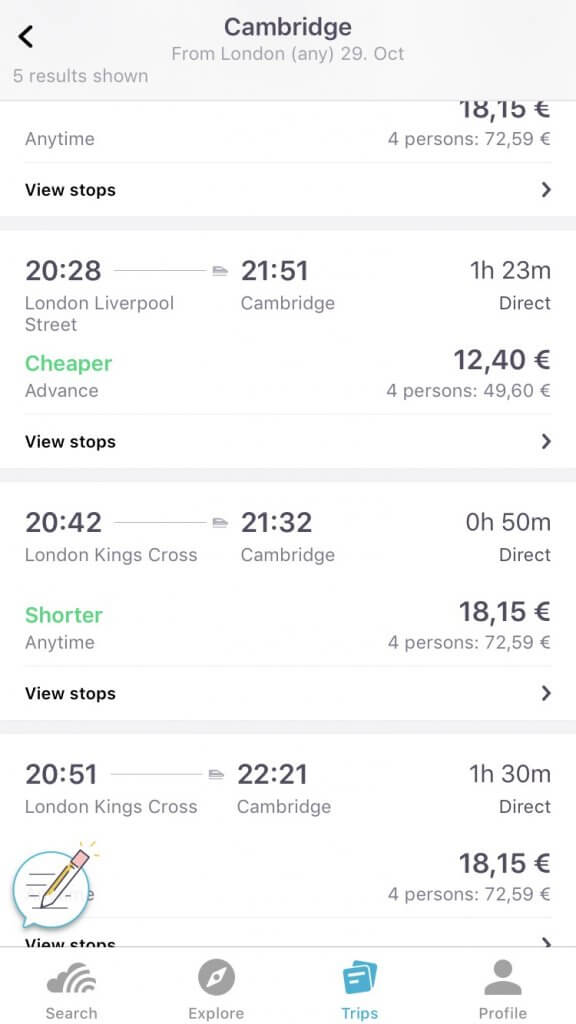View stops for the Shorter 20:42 journey
576x1024 pixels.
click(70, 693)
